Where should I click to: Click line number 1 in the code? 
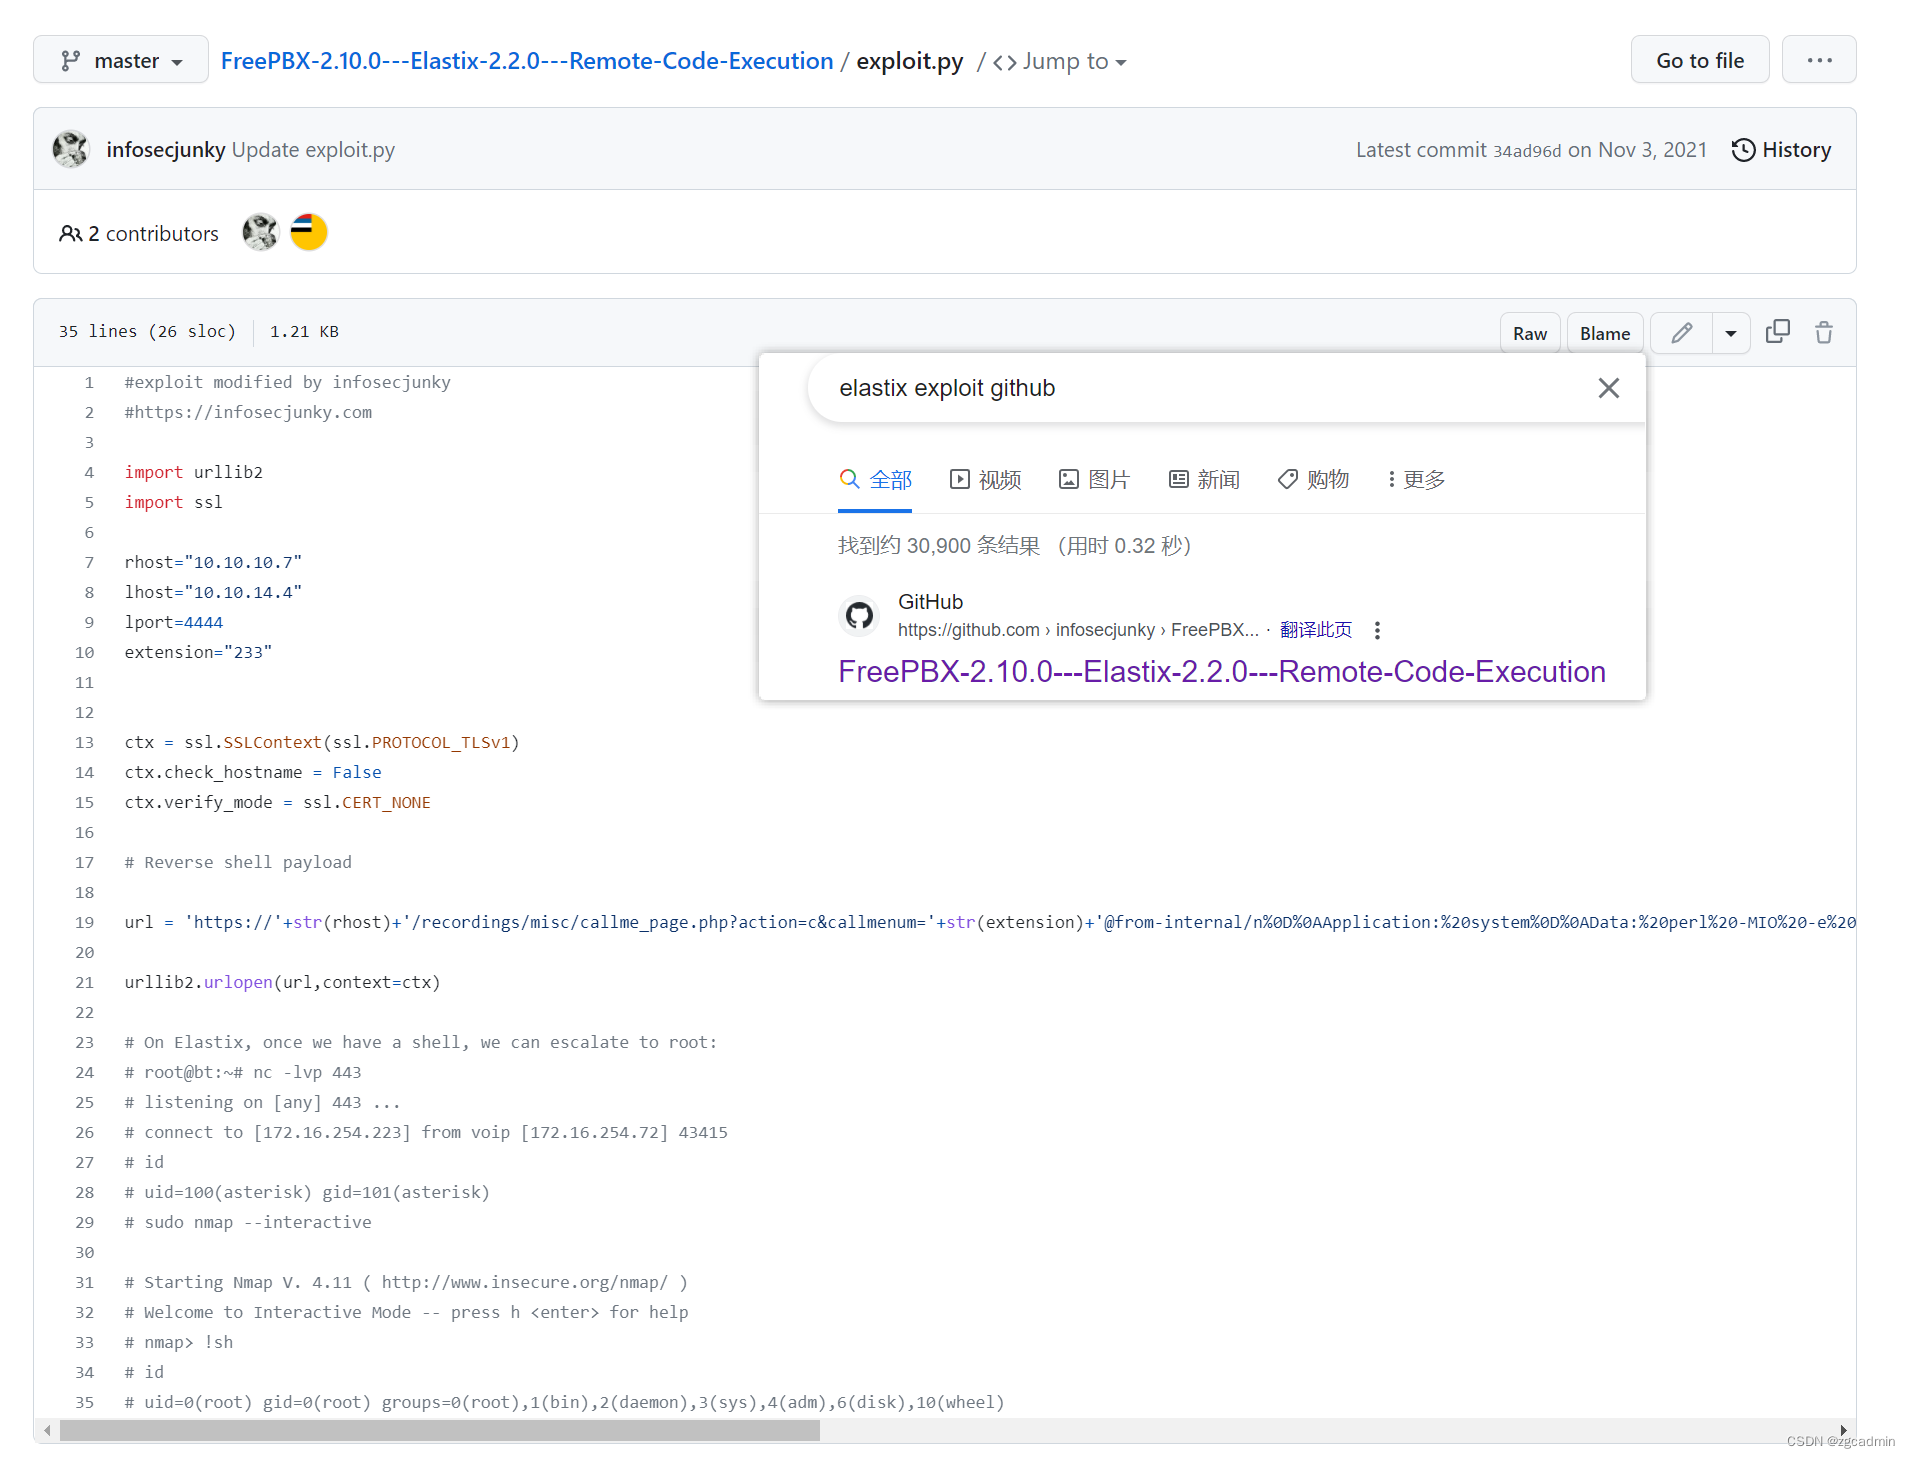[x=89, y=382]
